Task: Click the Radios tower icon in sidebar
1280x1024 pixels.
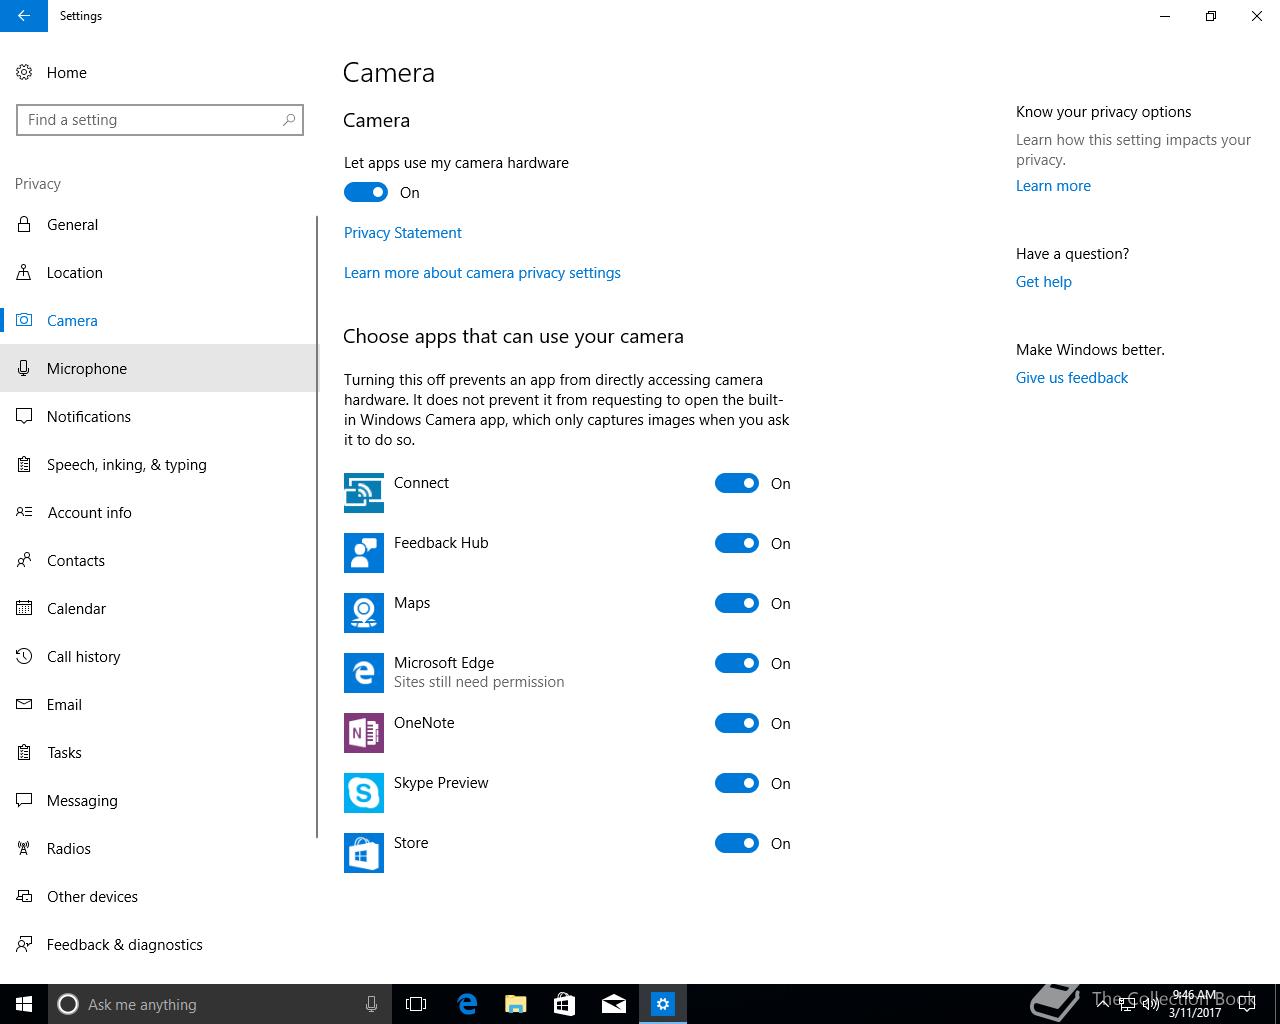Action: click(24, 848)
